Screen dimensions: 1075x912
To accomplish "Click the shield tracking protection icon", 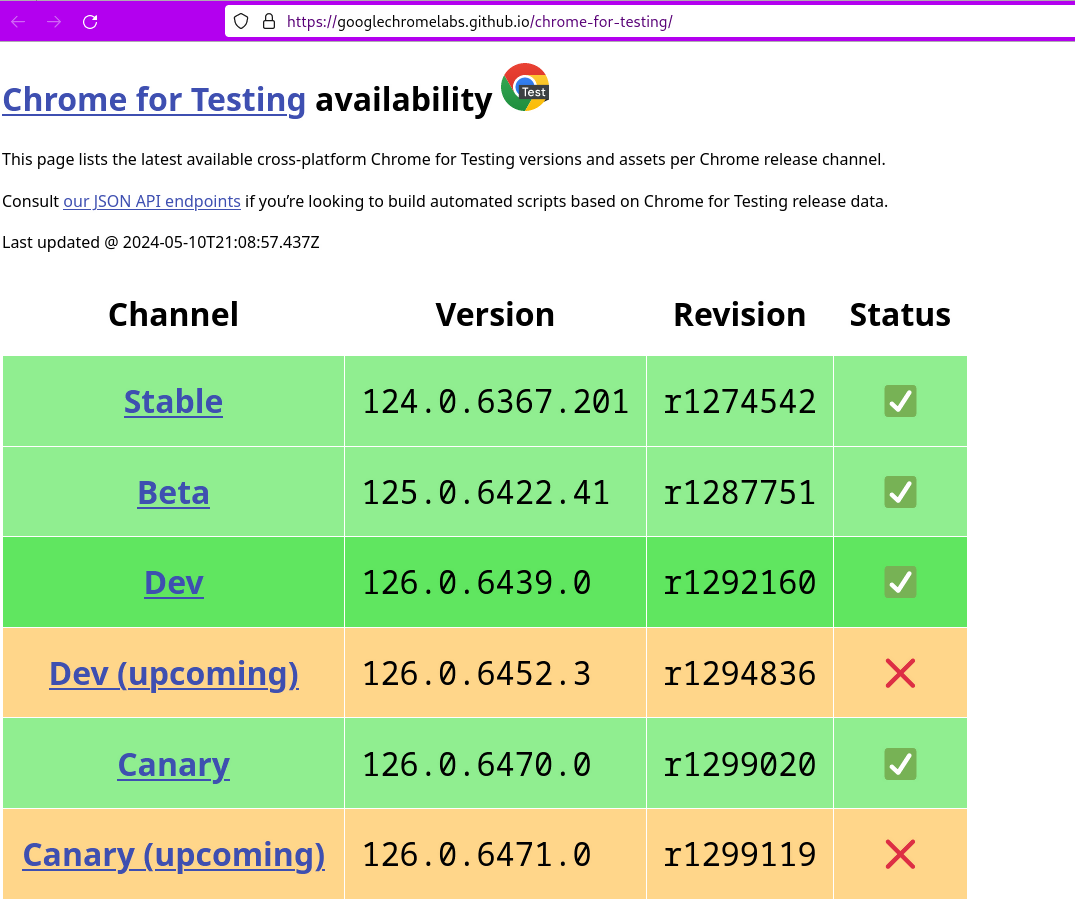I will [x=241, y=21].
